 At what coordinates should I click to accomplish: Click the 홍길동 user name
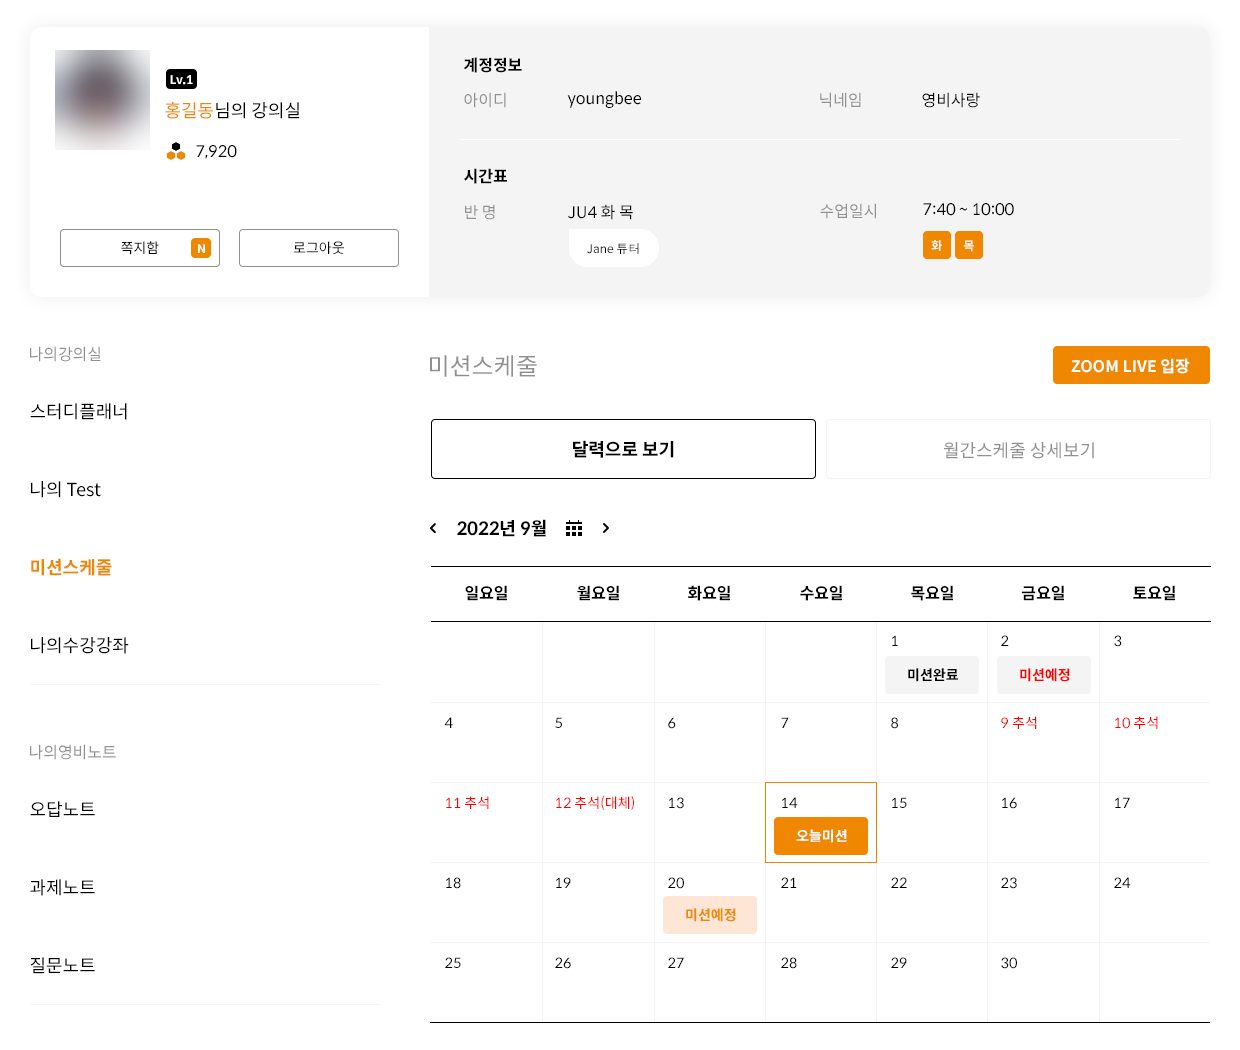(x=189, y=110)
